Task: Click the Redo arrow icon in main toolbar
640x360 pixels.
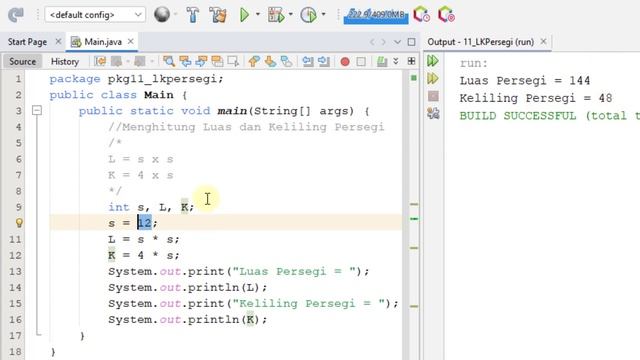Action: point(16,15)
